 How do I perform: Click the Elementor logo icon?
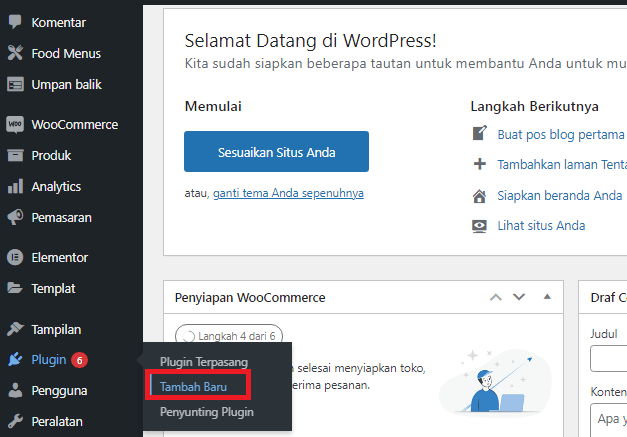pos(15,257)
